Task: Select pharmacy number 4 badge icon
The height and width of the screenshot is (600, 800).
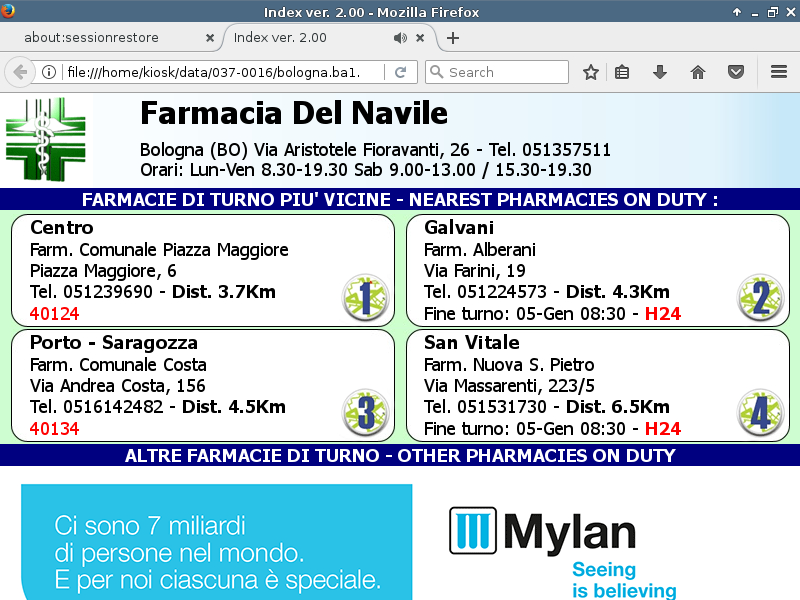Action: pos(760,412)
